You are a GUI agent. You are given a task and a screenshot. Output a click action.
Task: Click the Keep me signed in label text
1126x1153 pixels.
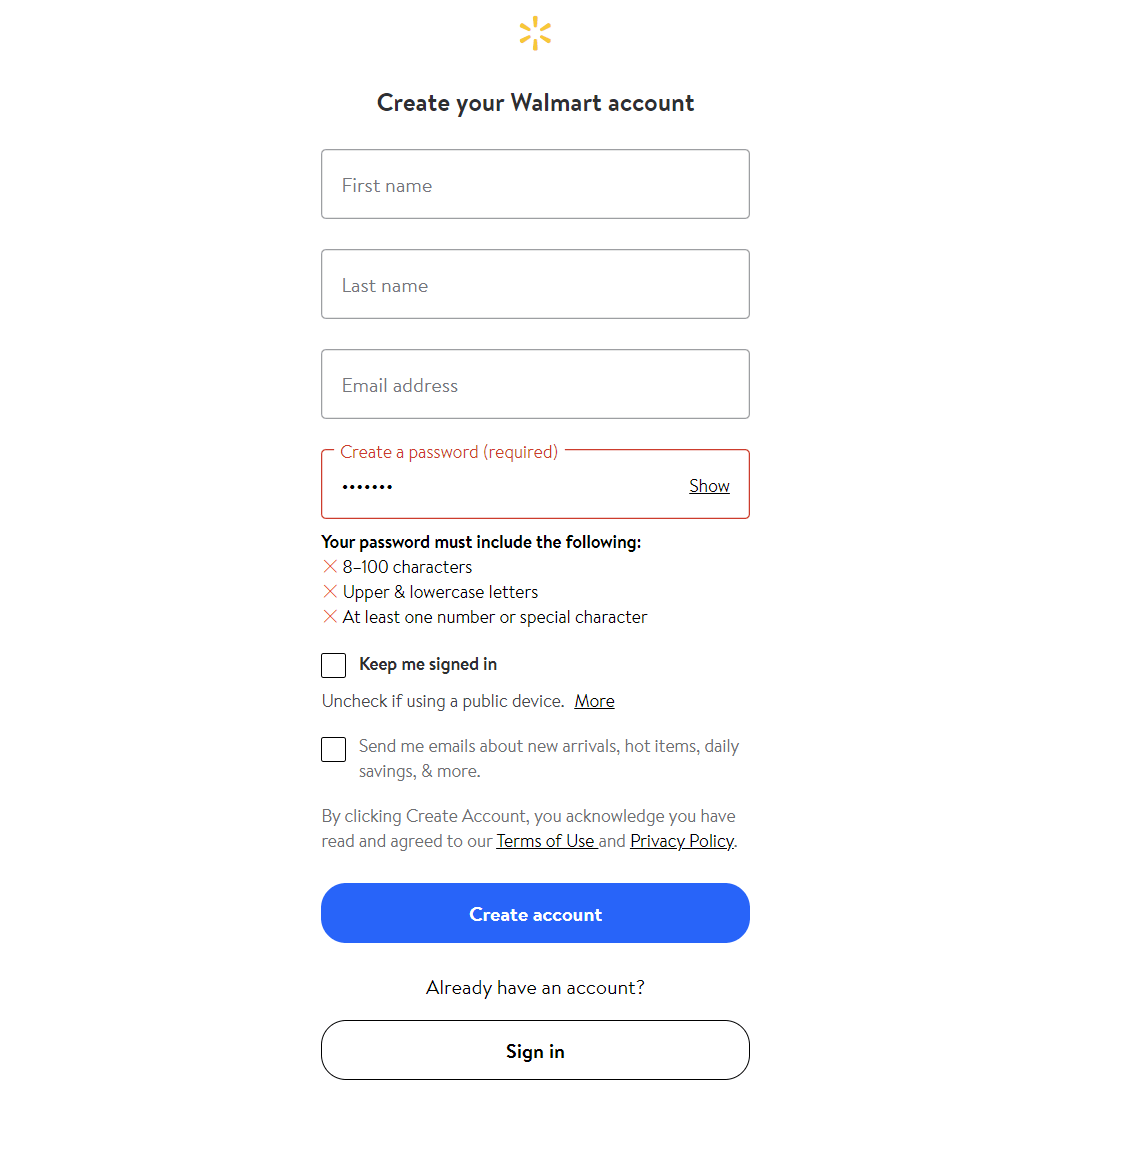[x=428, y=665]
